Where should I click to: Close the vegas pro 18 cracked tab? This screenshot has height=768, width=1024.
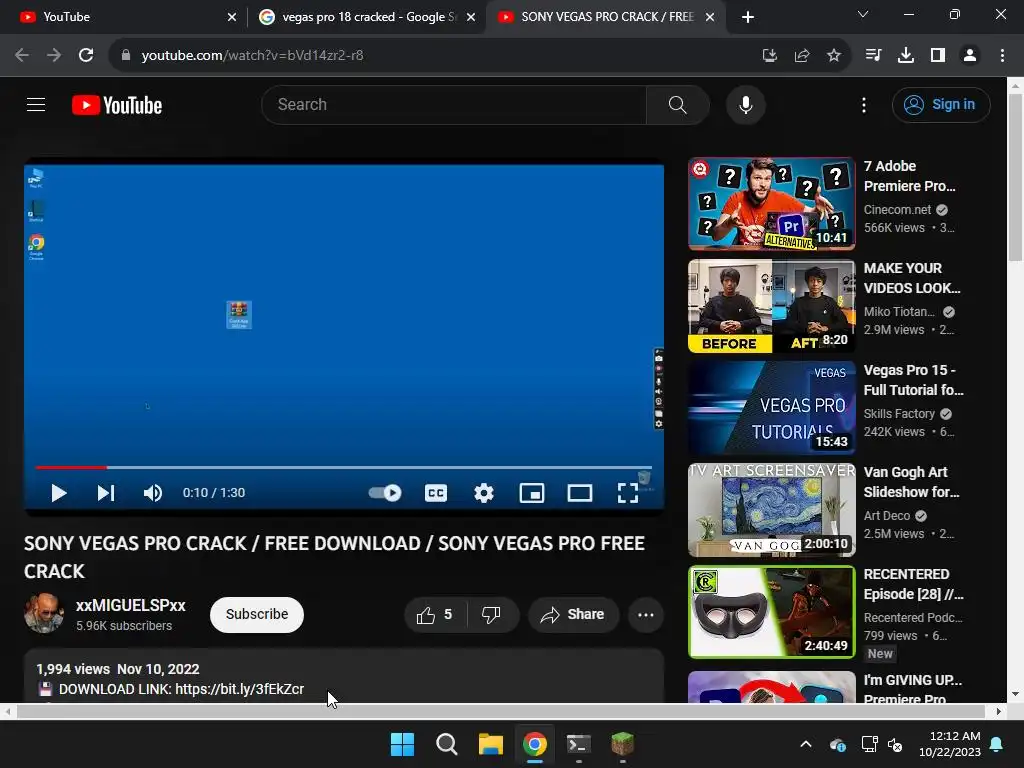pyautogui.click(x=471, y=17)
